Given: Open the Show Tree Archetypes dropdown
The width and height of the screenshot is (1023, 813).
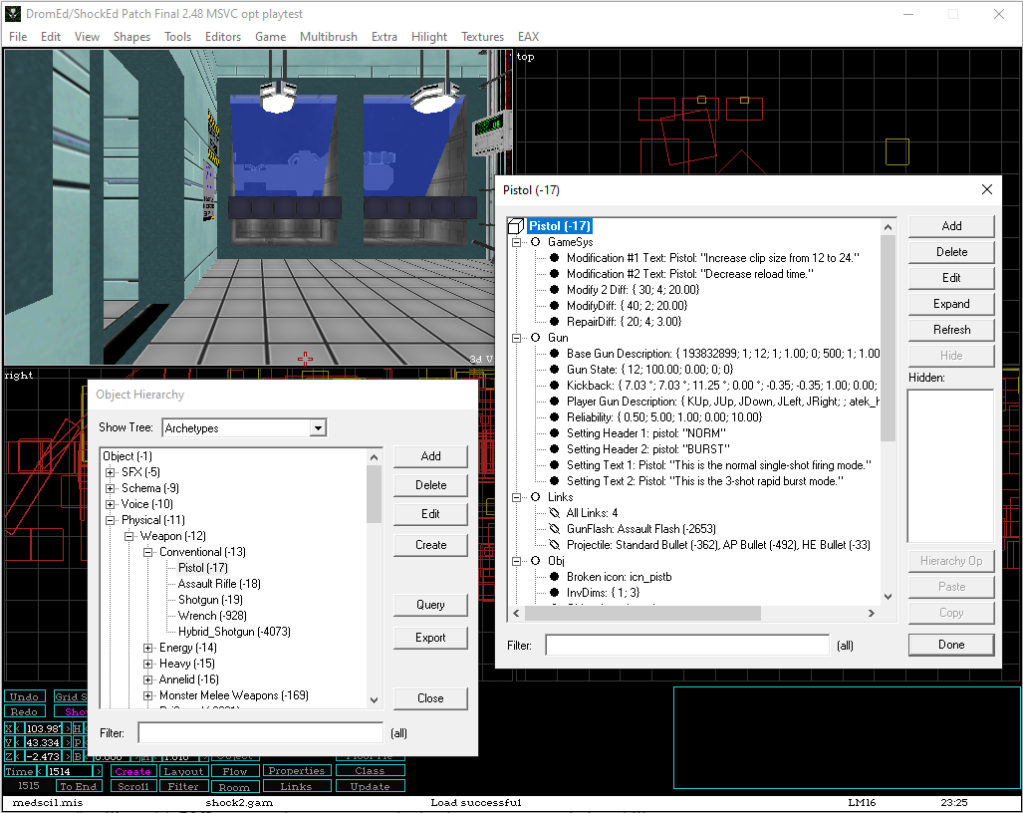Looking at the screenshot, I should (x=317, y=428).
